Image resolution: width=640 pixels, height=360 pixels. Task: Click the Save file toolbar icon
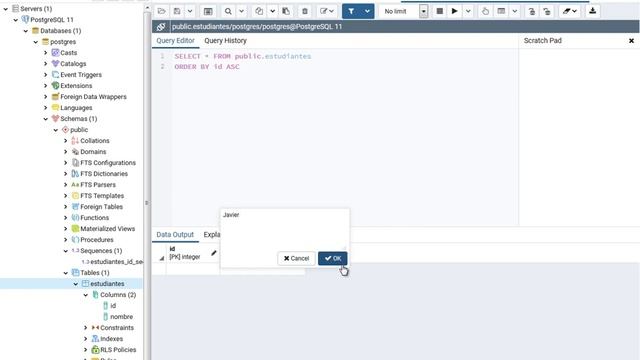point(177,11)
